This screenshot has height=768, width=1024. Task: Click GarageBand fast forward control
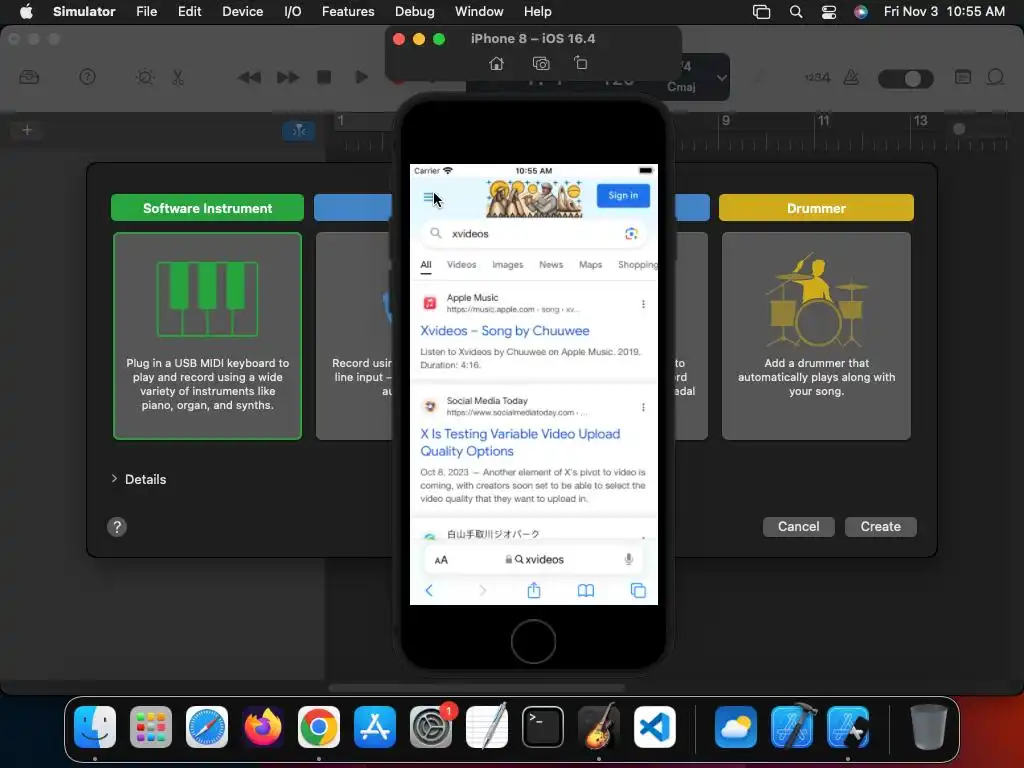[287, 77]
